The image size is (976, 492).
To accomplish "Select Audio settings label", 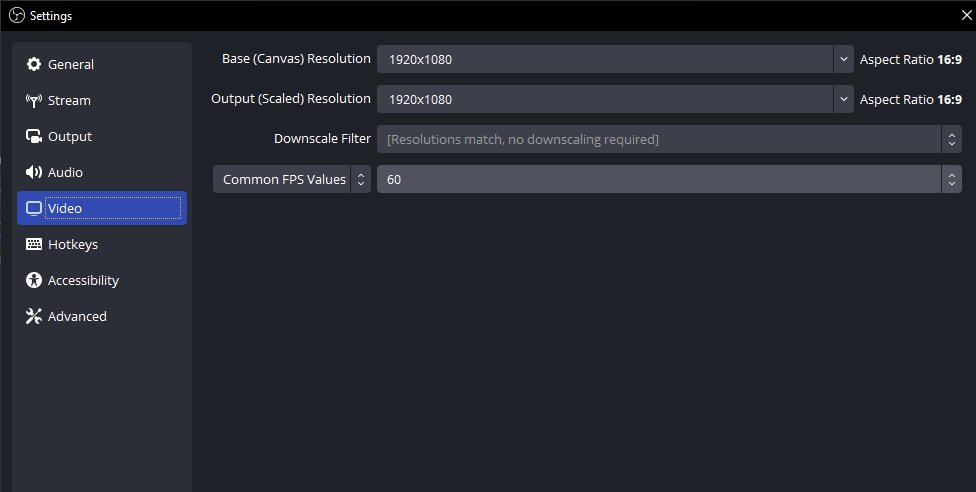I will tap(65, 173).
